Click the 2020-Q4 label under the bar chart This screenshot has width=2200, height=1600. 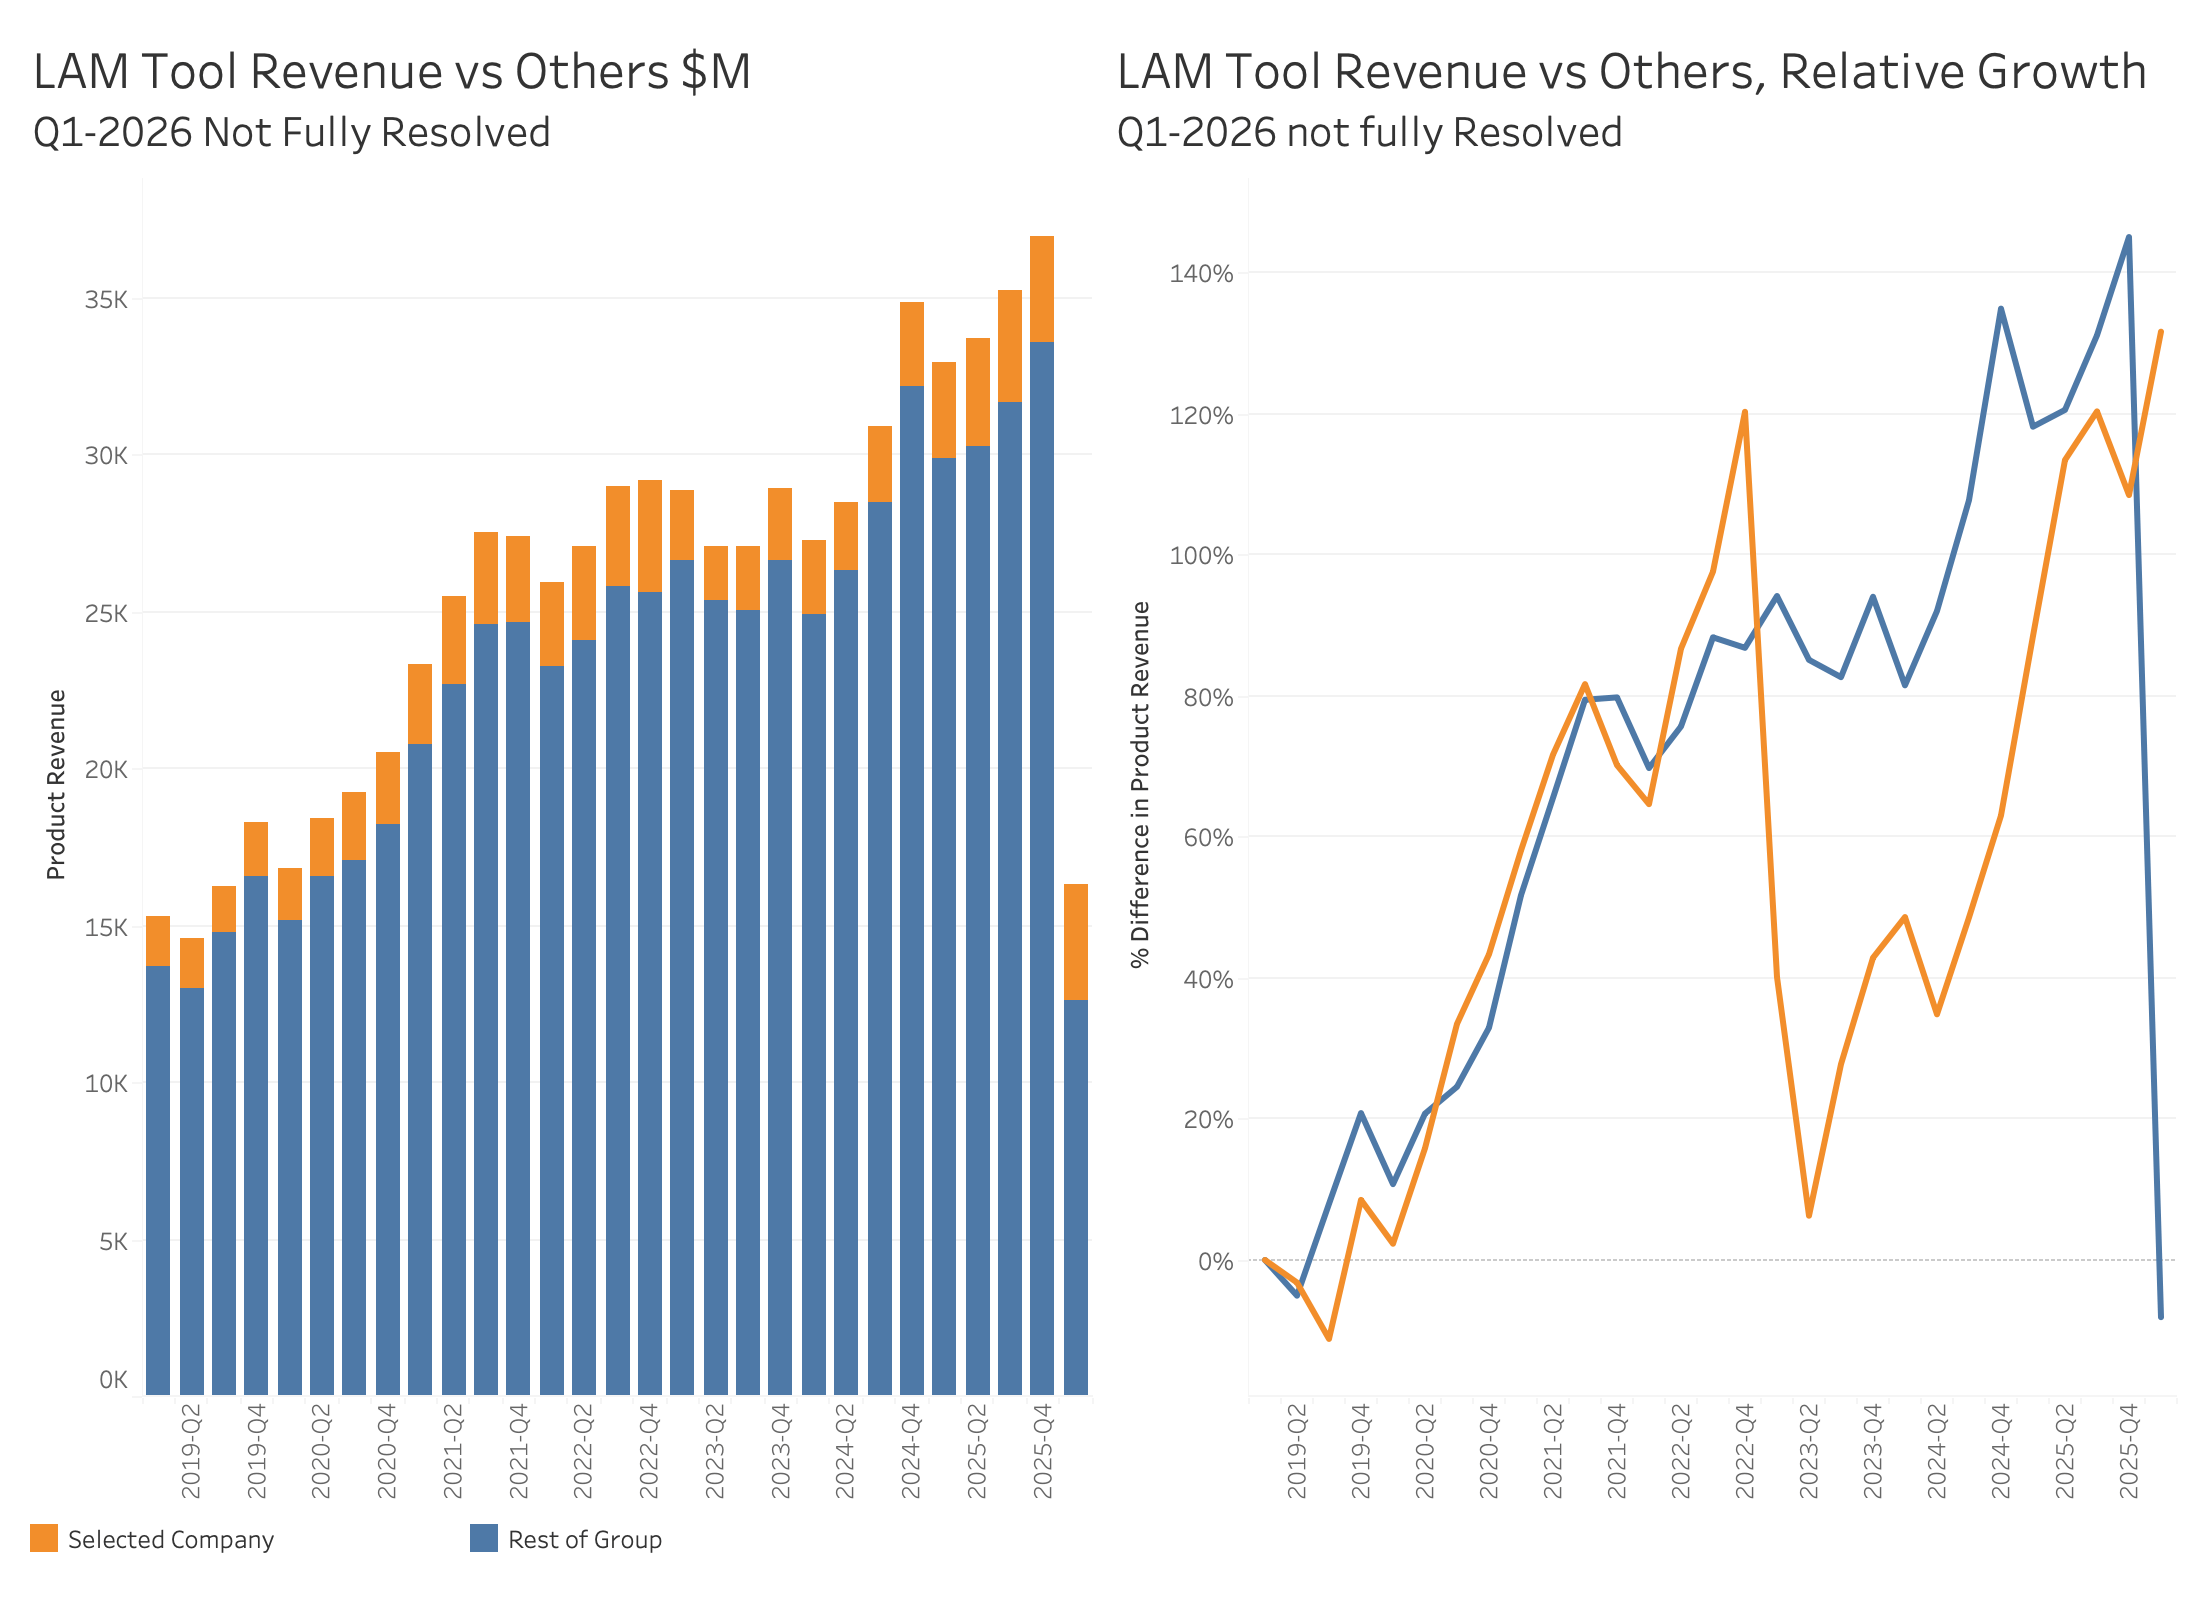click(x=387, y=1451)
